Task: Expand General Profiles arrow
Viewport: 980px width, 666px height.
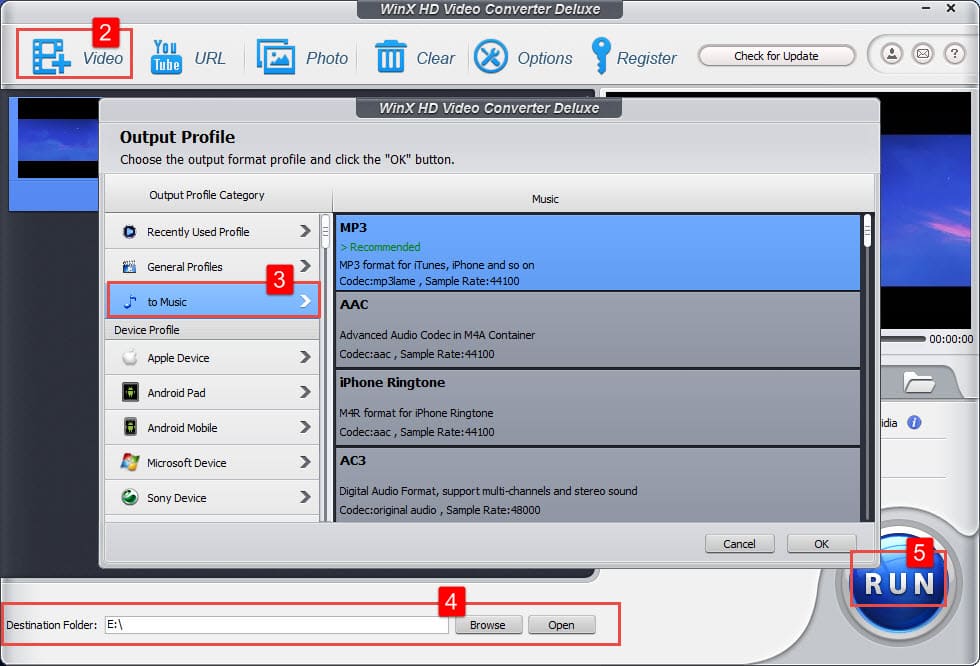Action: (x=305, y=266)
